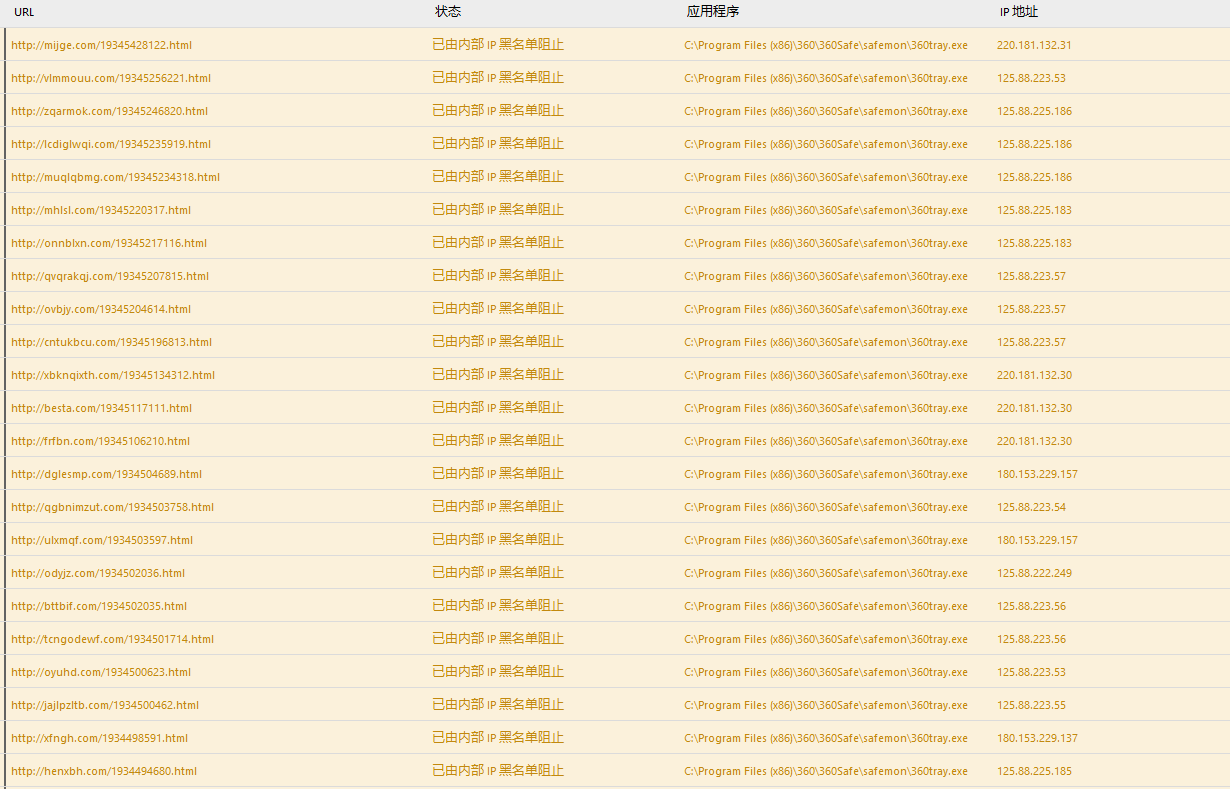Click the xbknqixth.com URL link
The width and height of the screenshot is (1230, 789).
point(113,375)
